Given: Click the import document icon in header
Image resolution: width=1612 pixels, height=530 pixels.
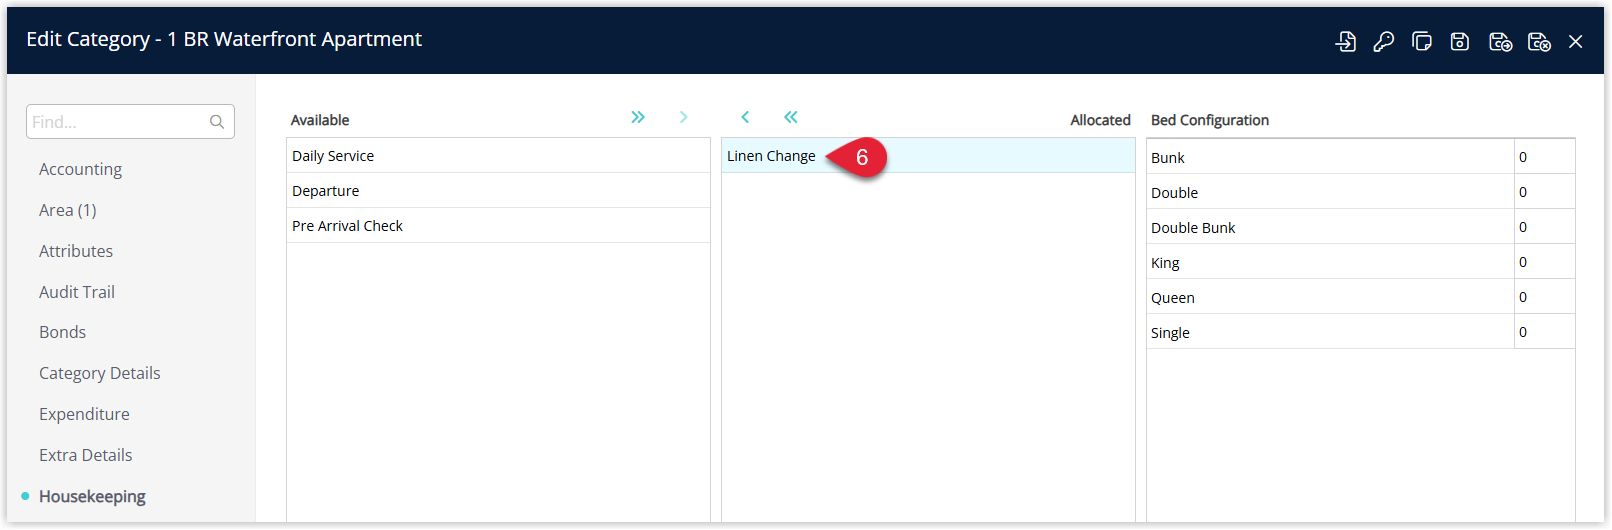Looking at the screenshot, I should (x=1346, y=41).
